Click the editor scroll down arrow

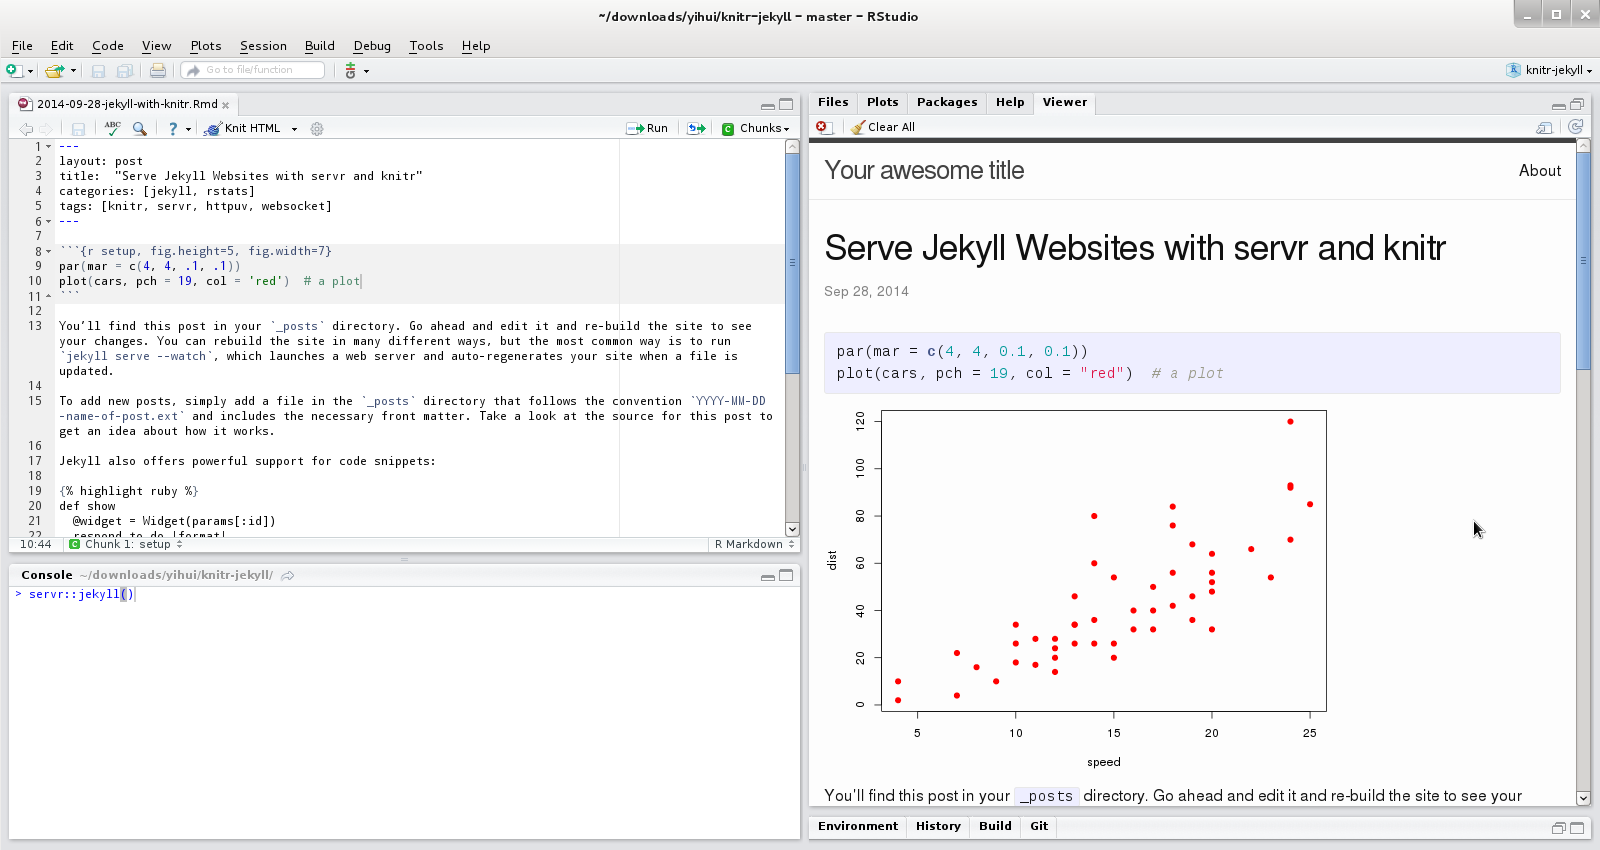point(792,529)
